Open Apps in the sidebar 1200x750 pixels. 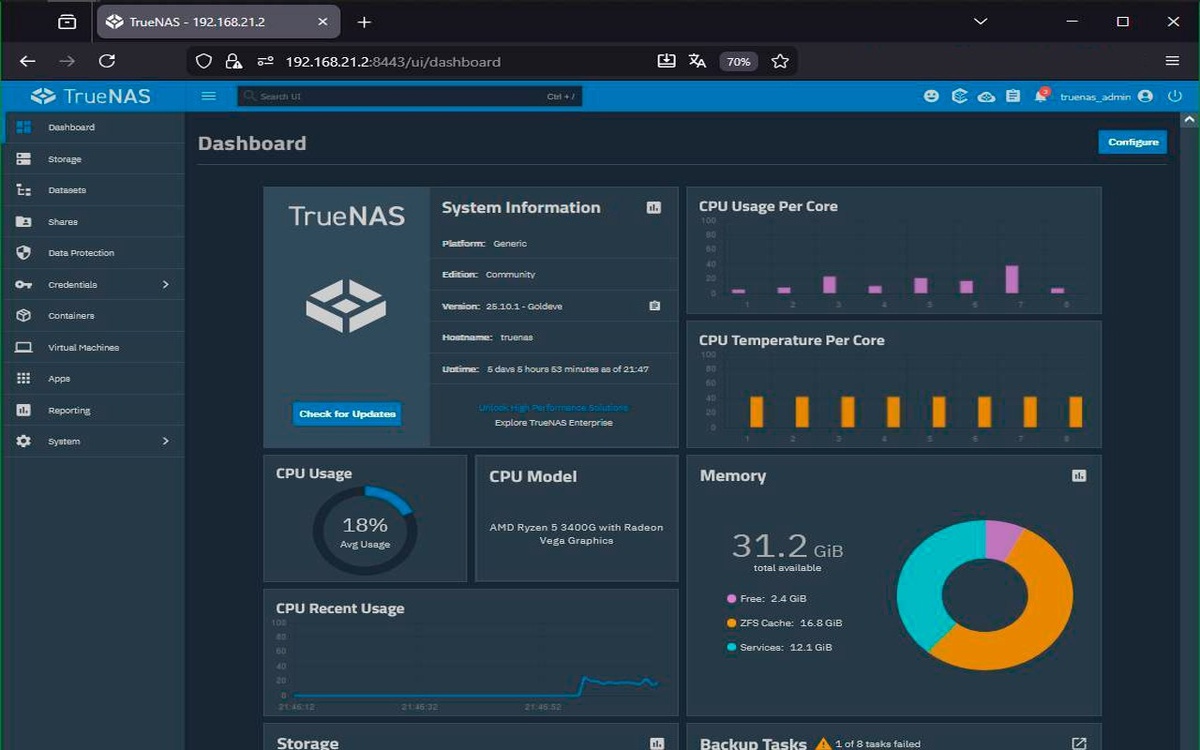click(93, 379)
